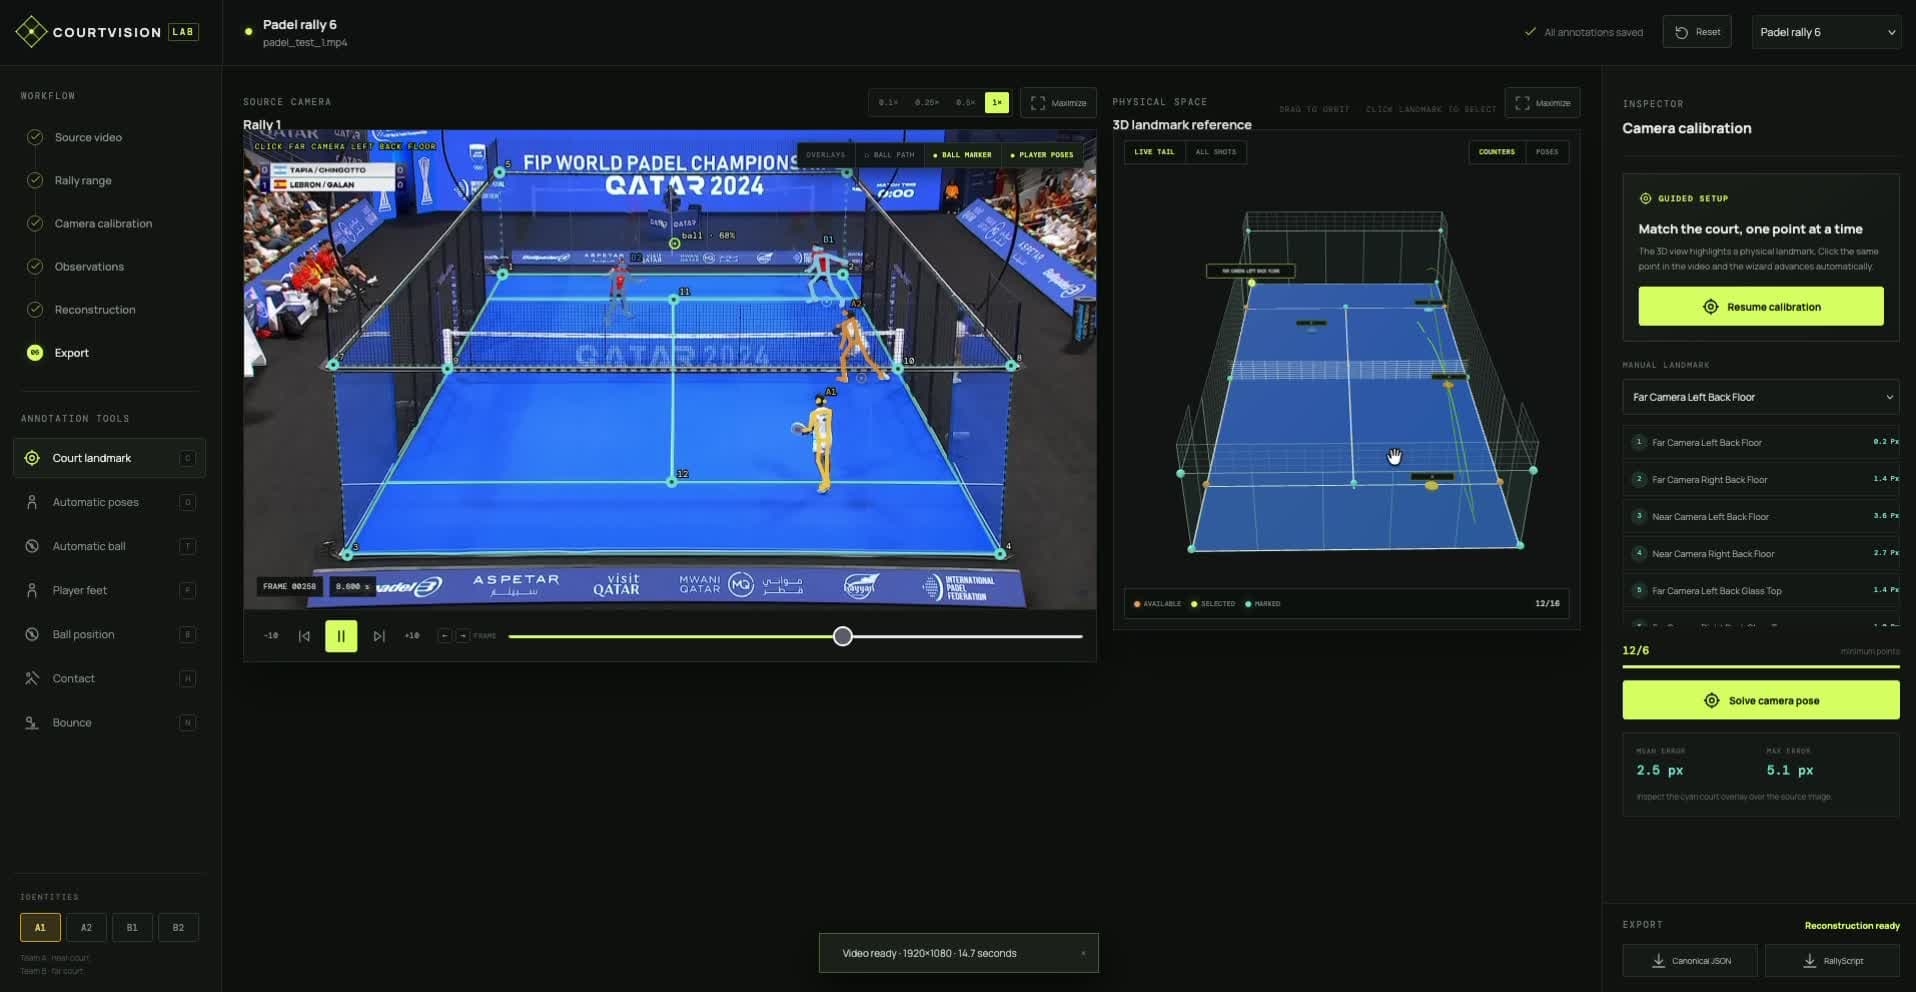Image resolution: width=1916 pixels, height=992 pixels.
Task: Open the Padel rally 6 dropdown
Action: point(1826,32)
